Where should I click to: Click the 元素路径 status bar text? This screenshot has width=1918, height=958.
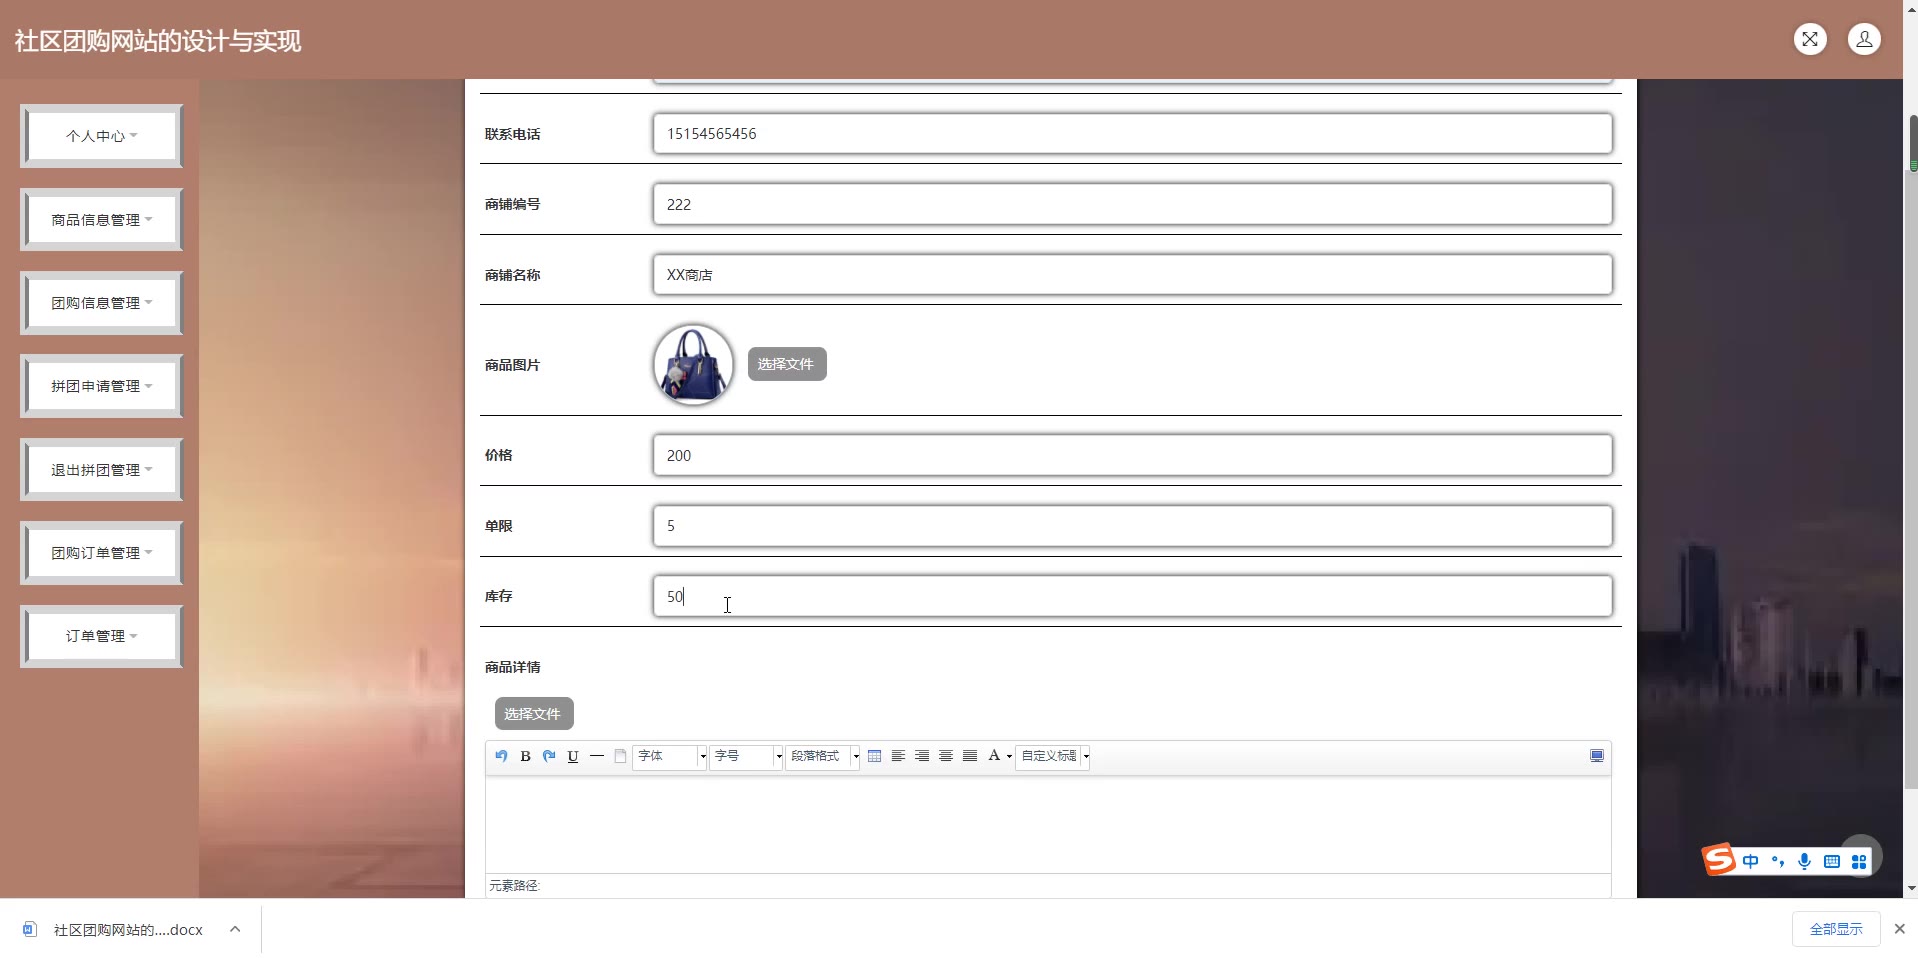514,886
